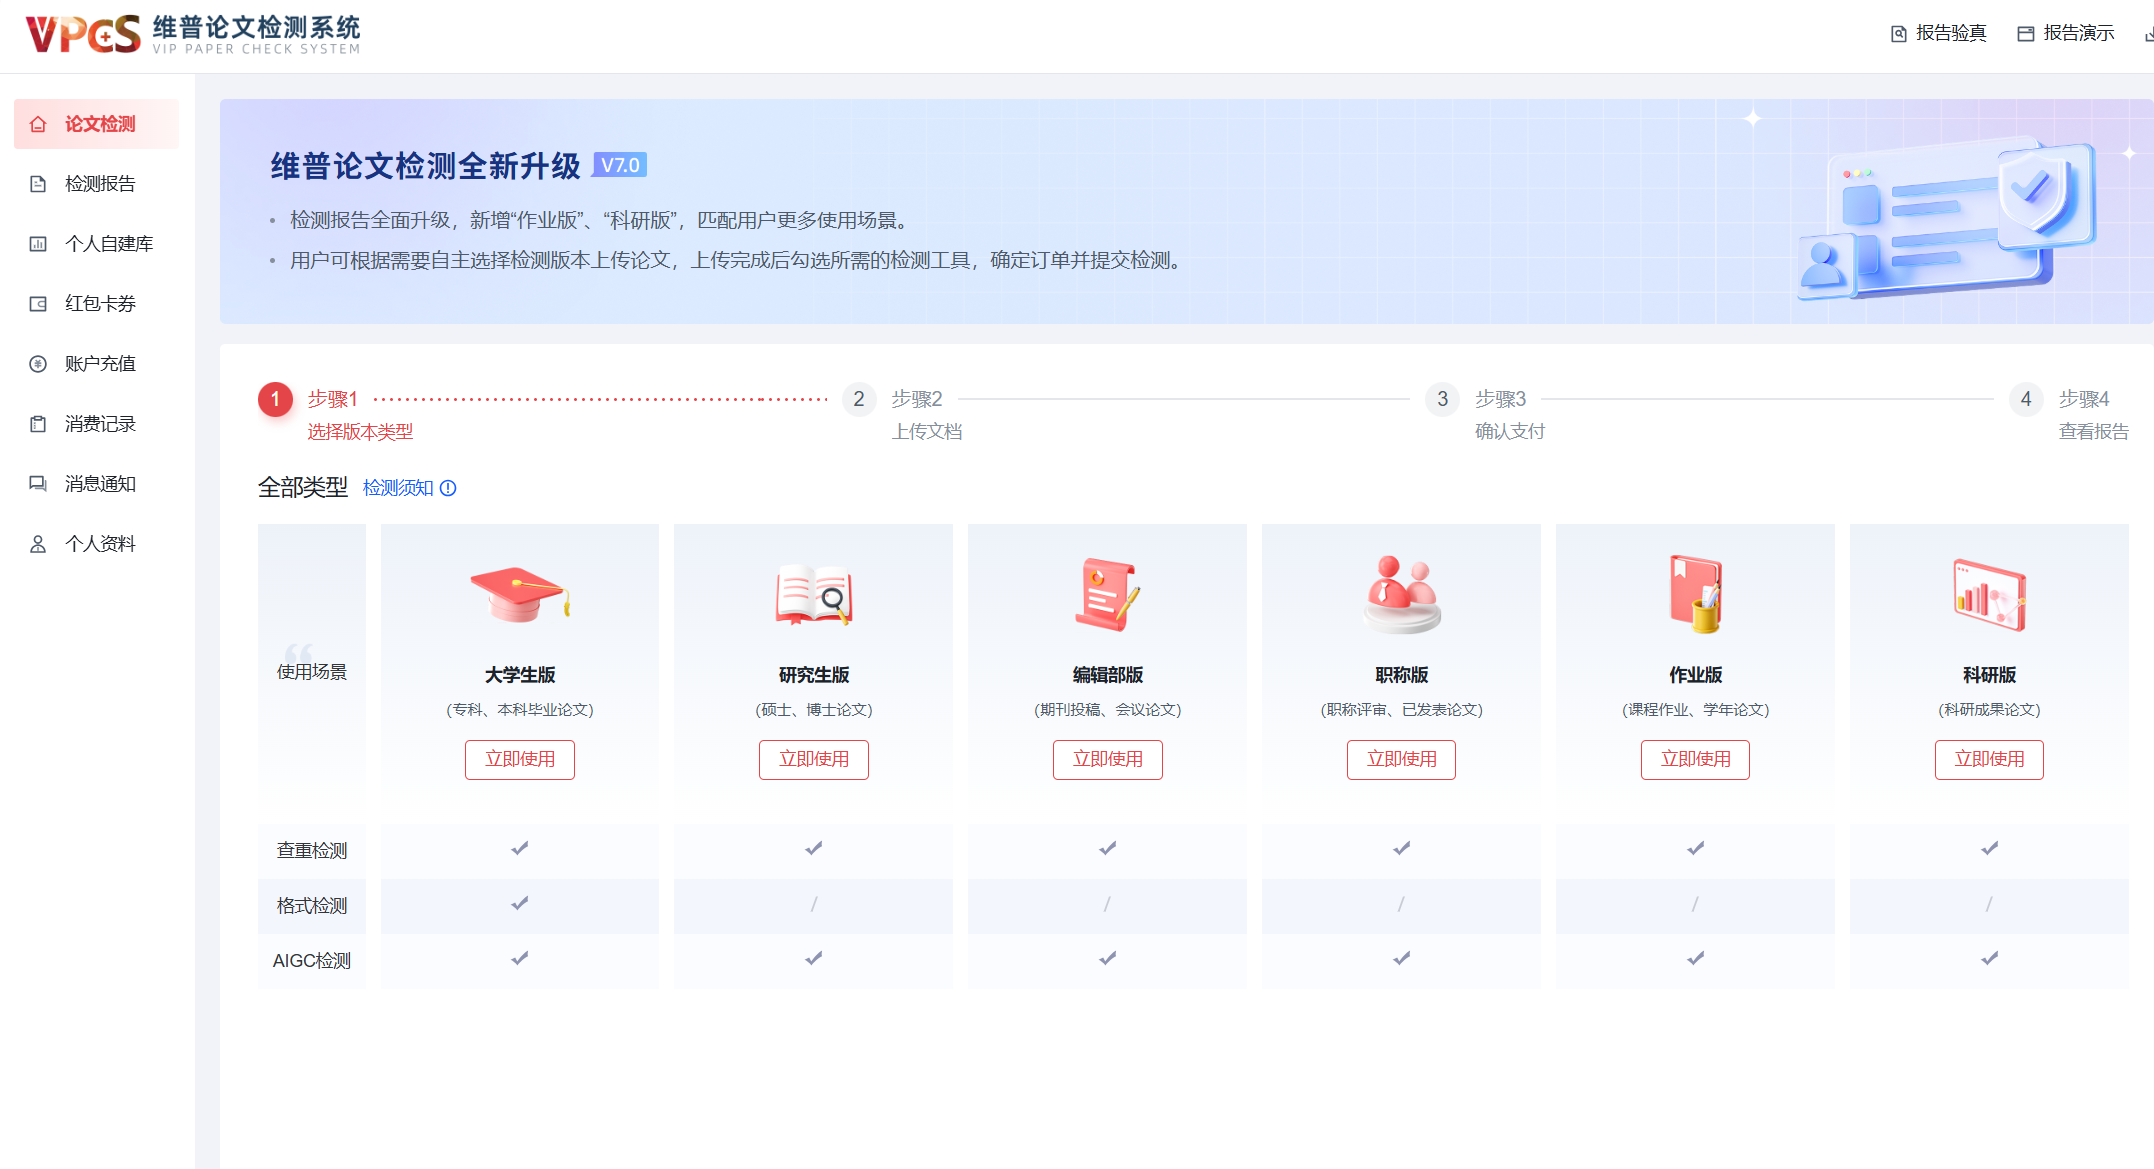Viewport: 2154px width, 1169px height.
Task: Click 立即使用 under 大学生版
Action: click(519, 759)
